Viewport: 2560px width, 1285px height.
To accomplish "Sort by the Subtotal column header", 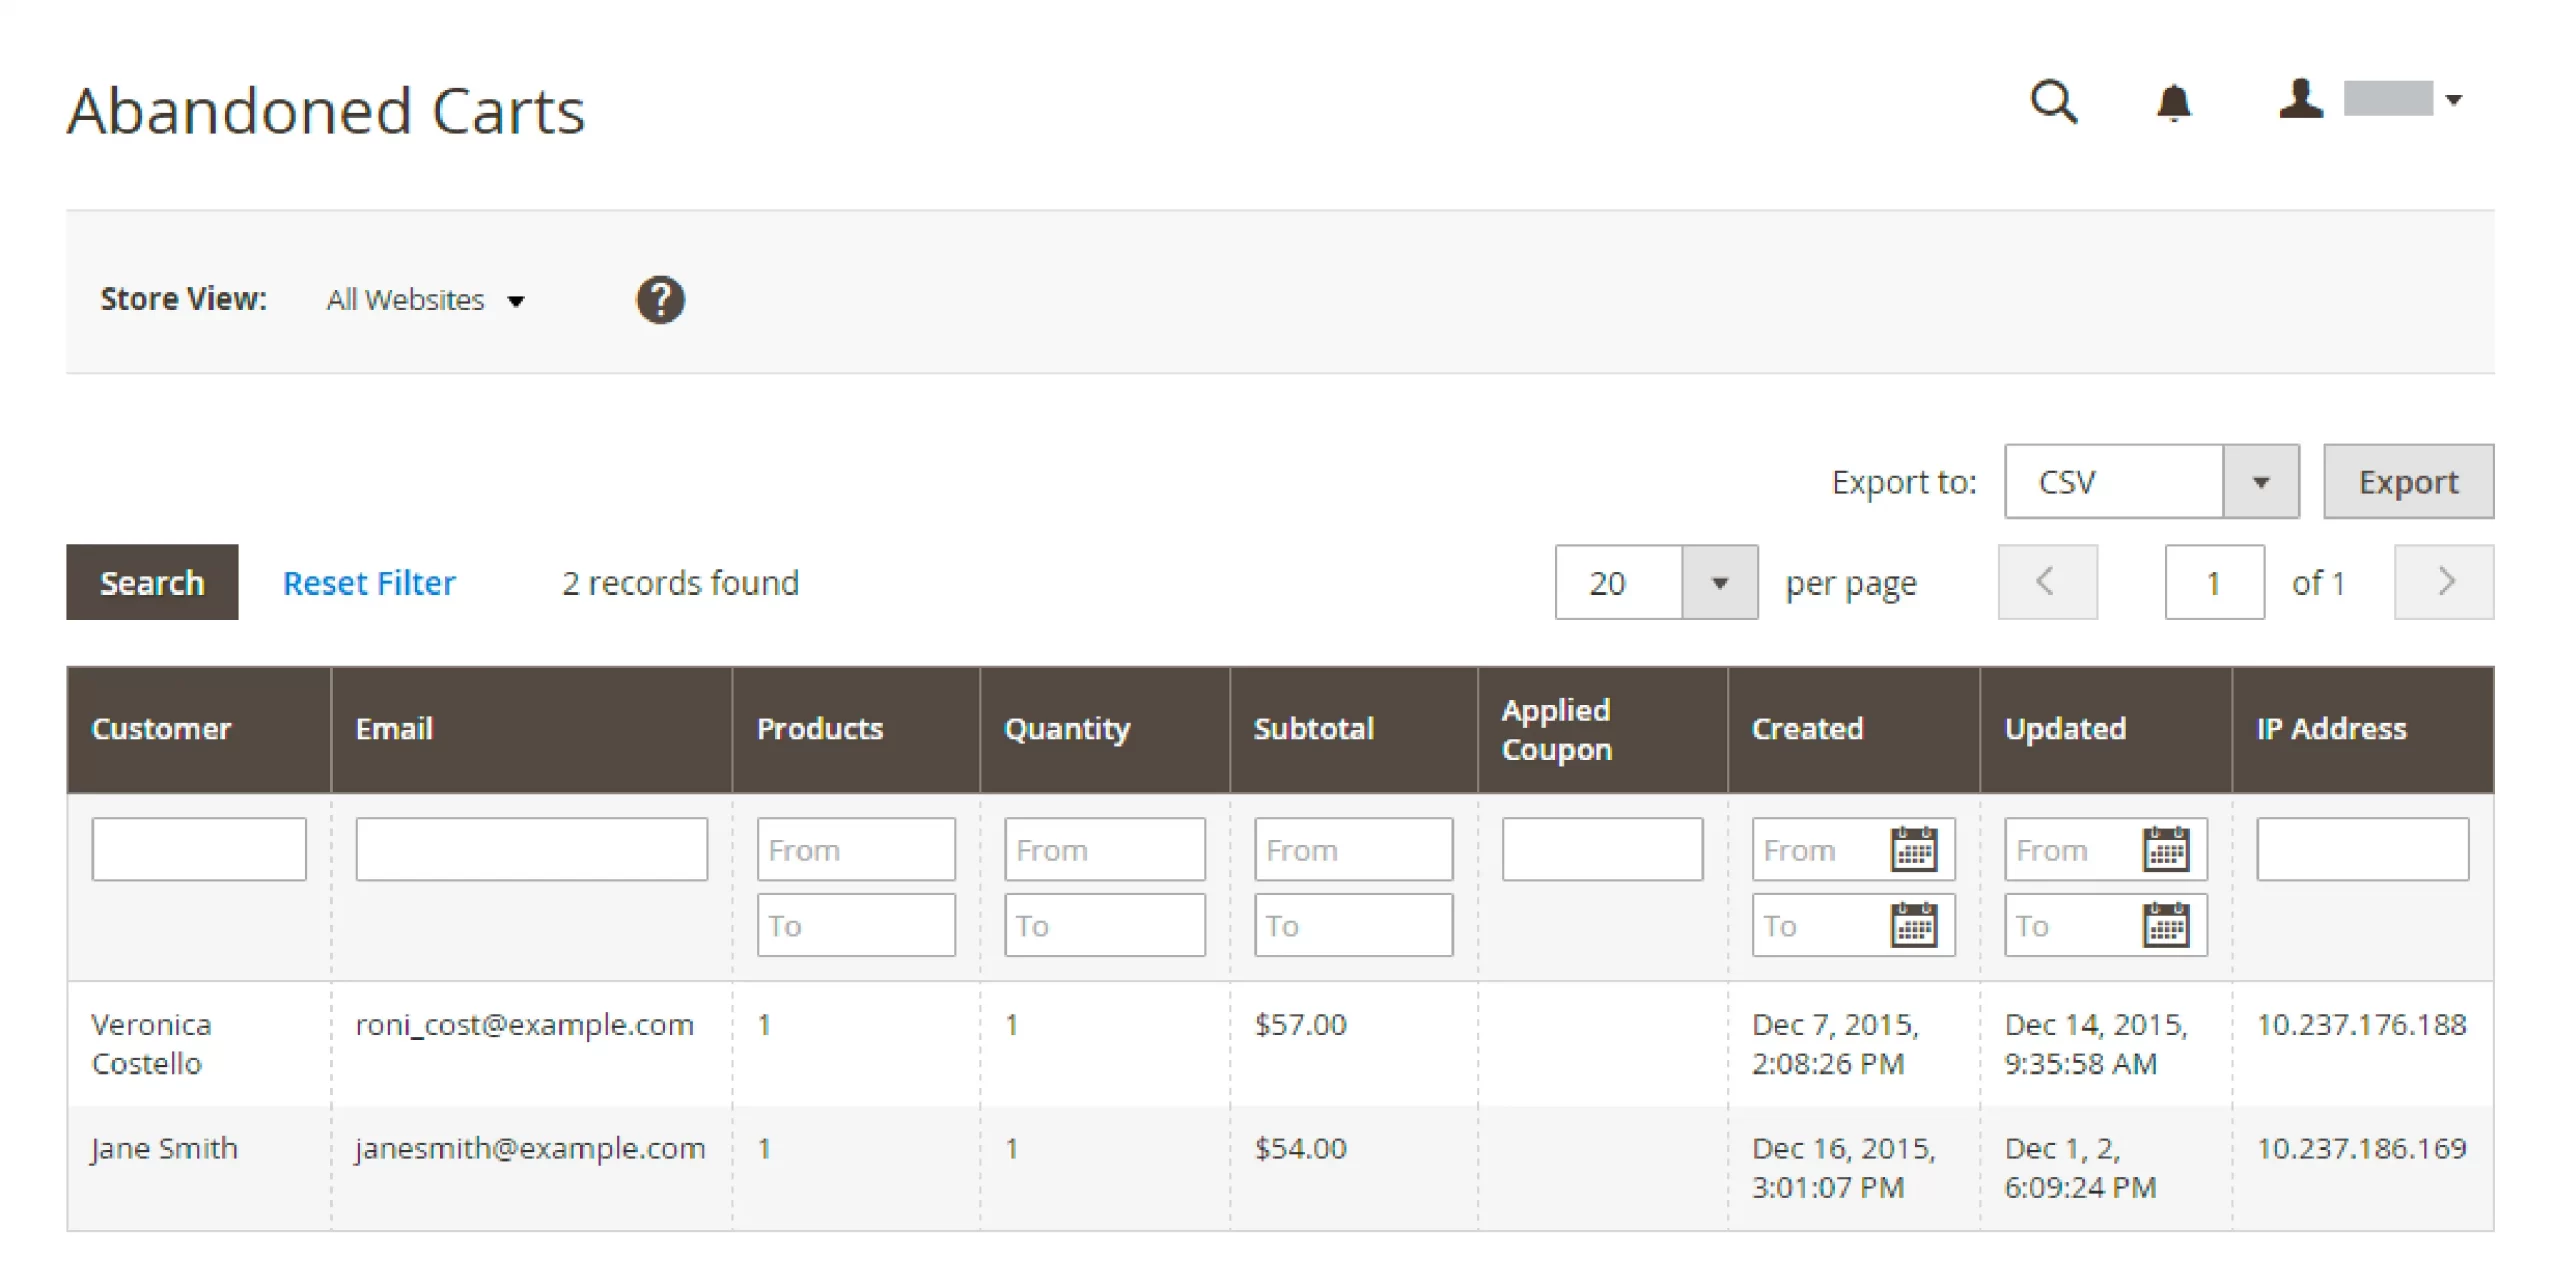I will [1313, 729].
